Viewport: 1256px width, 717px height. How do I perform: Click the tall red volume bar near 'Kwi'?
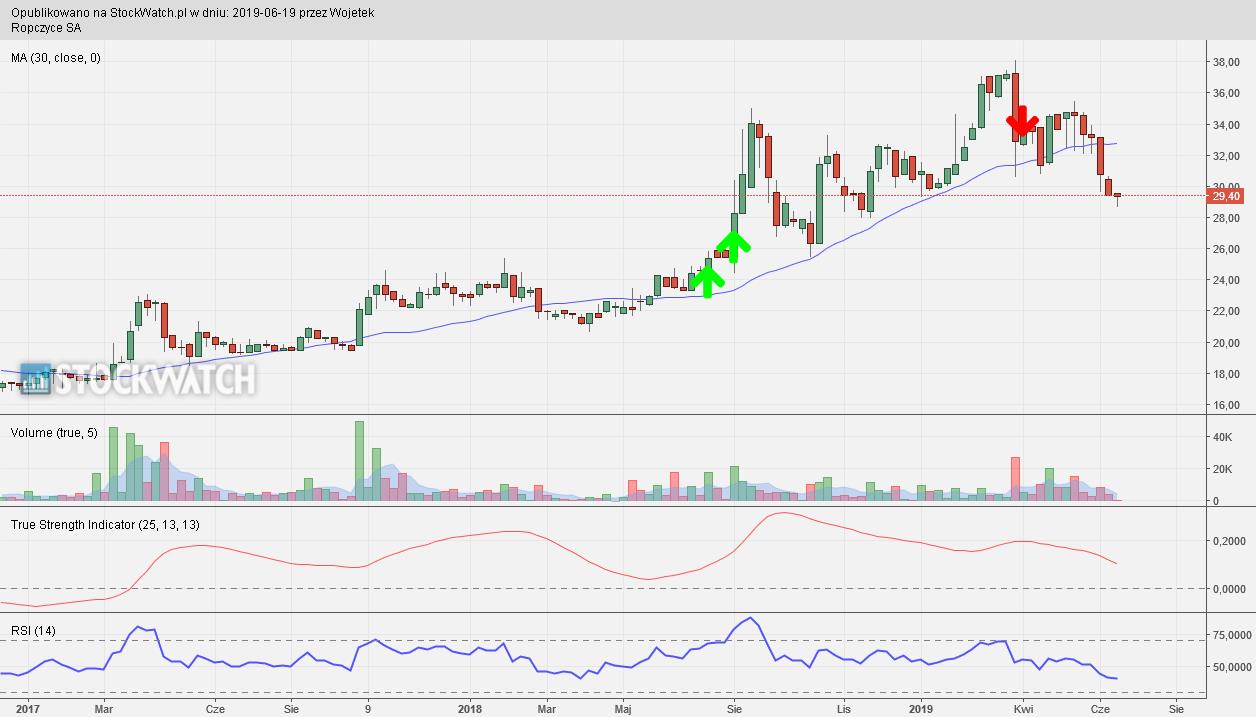pyautogui.click(x=1015, y=479)
